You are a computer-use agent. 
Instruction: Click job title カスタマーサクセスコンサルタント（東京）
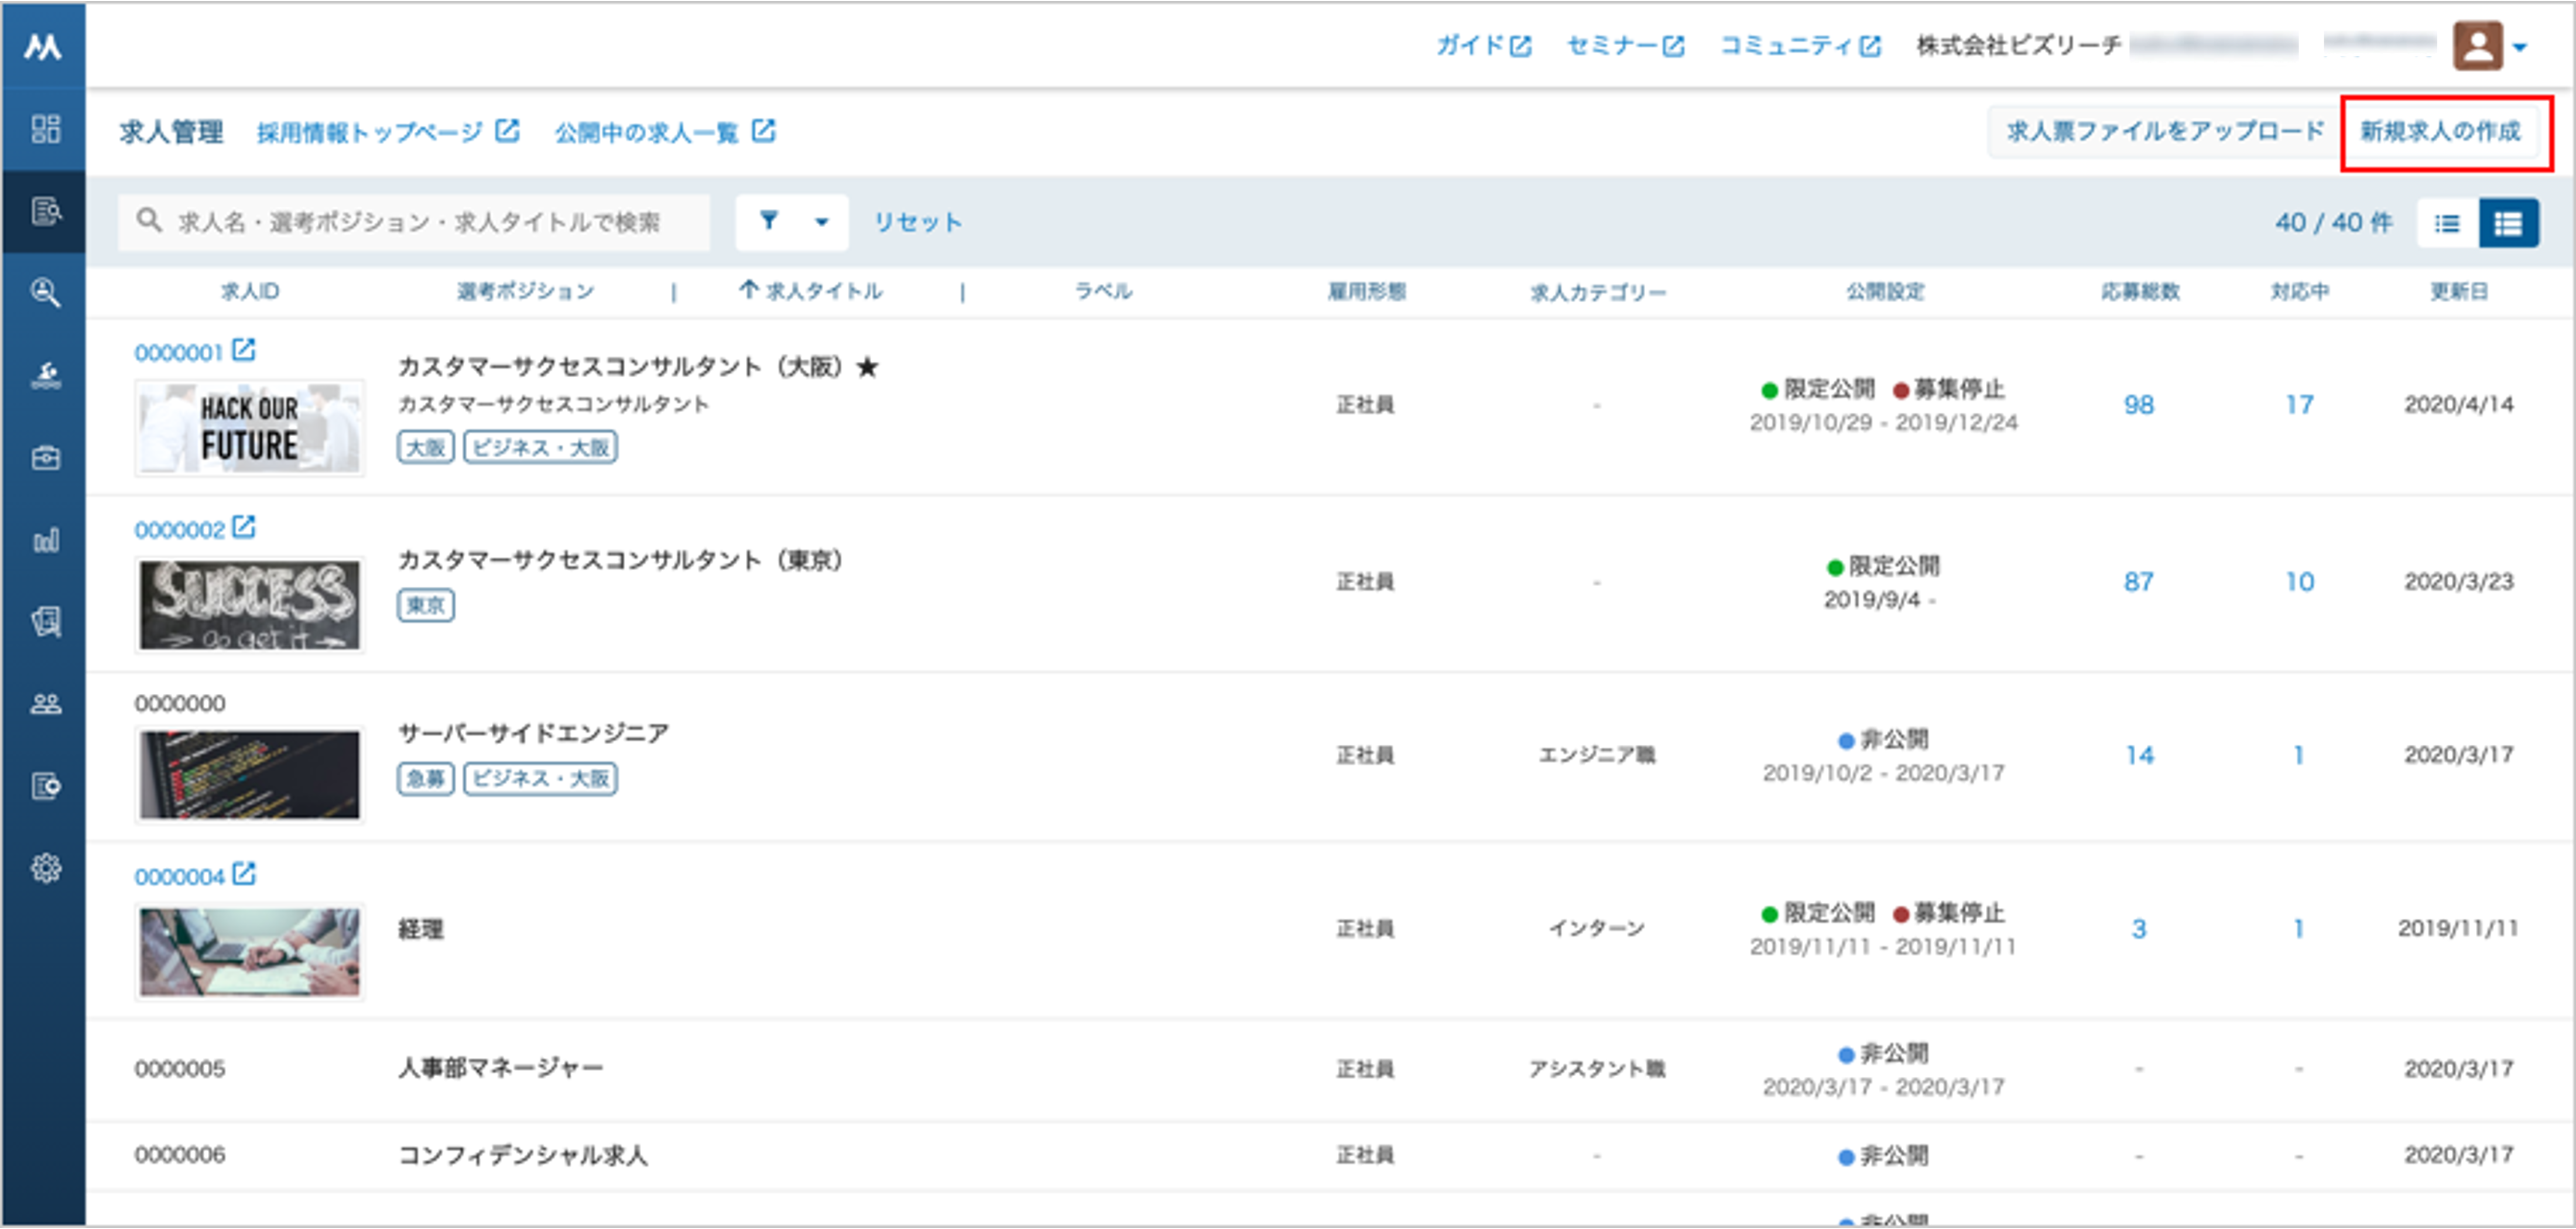(621, 560)
